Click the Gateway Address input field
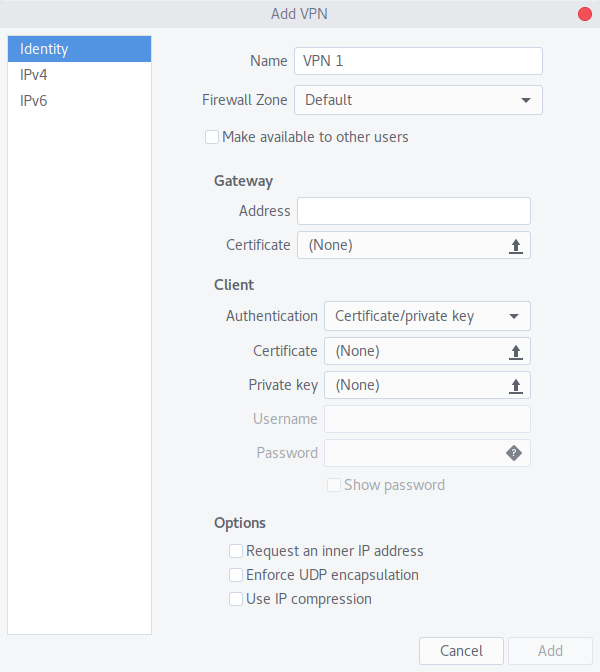 [414, 211]
